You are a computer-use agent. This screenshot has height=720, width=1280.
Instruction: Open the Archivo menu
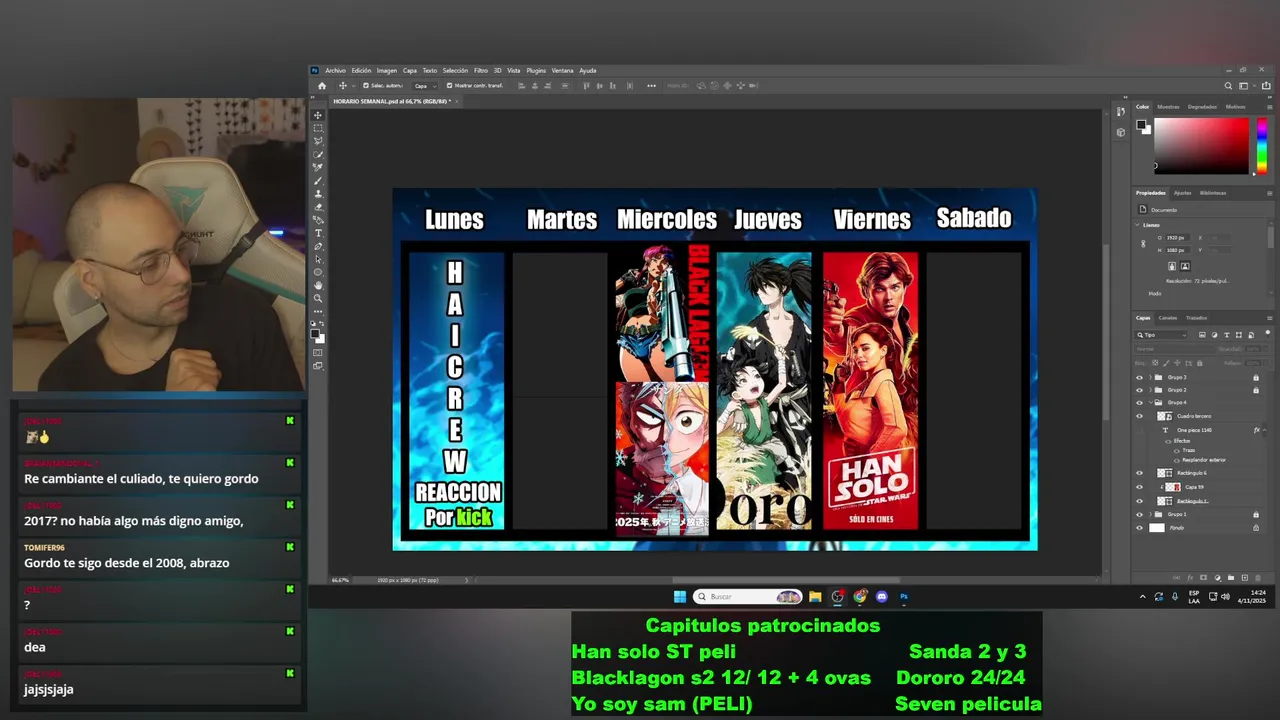pyautogui.click(x=335, y=71)
